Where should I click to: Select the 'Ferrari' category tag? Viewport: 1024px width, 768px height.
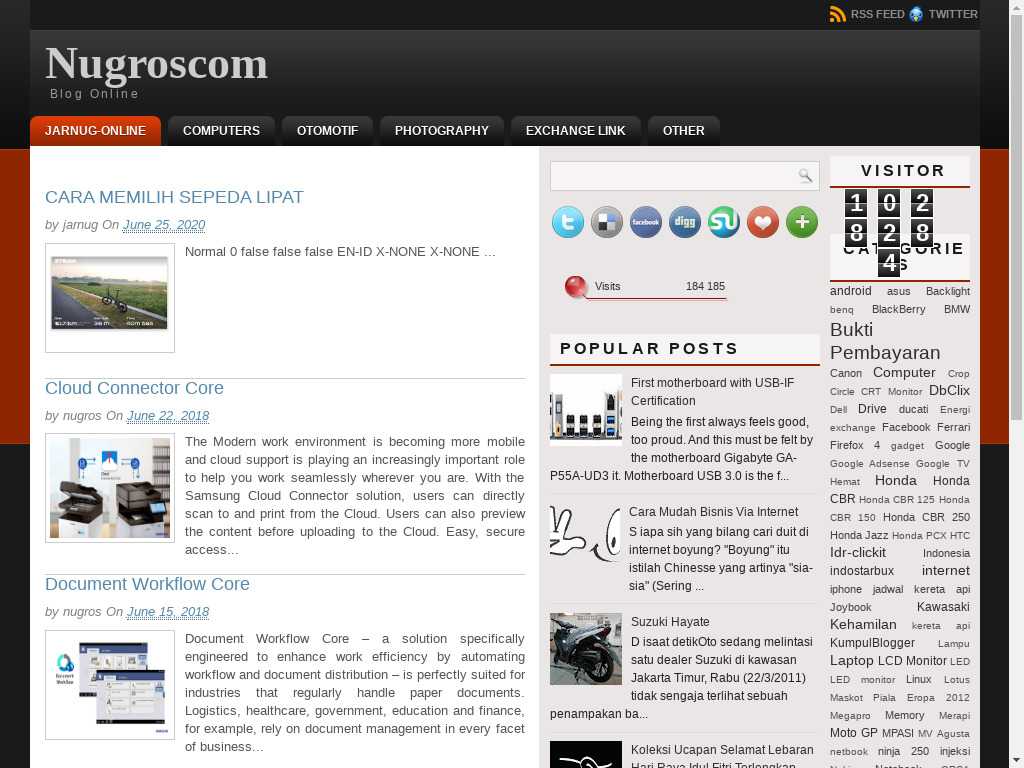coord(953,427)
